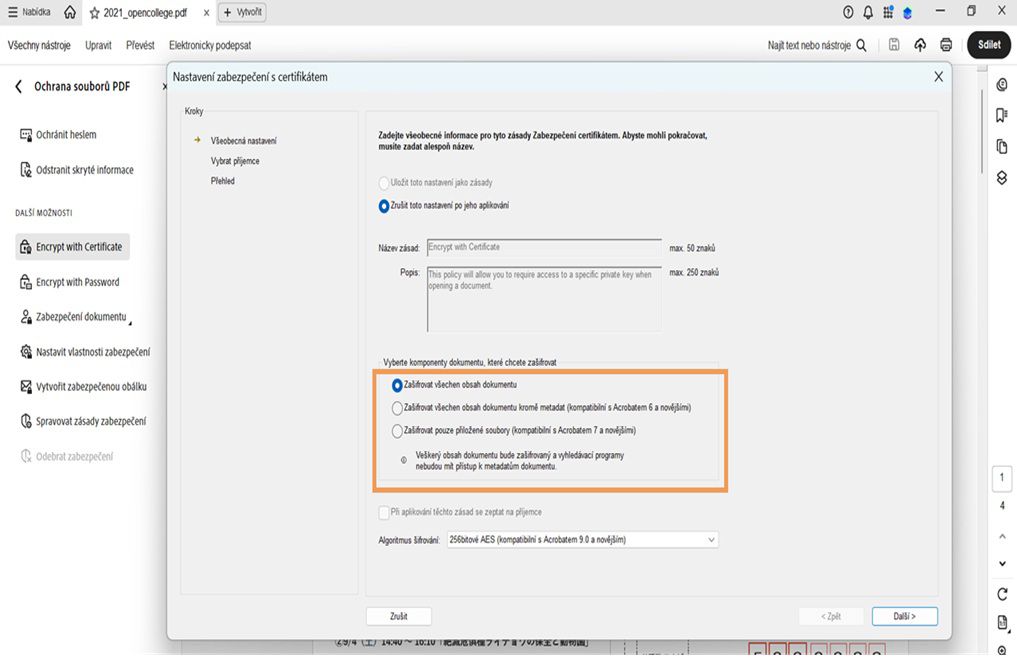Go to previous page arrow
The image size is (1017, 659).
coord(1002,536)
